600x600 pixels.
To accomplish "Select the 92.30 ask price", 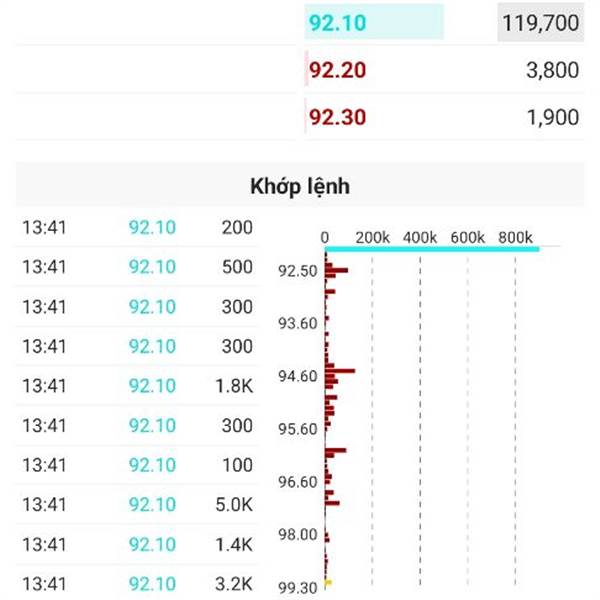I will (337, 117).
